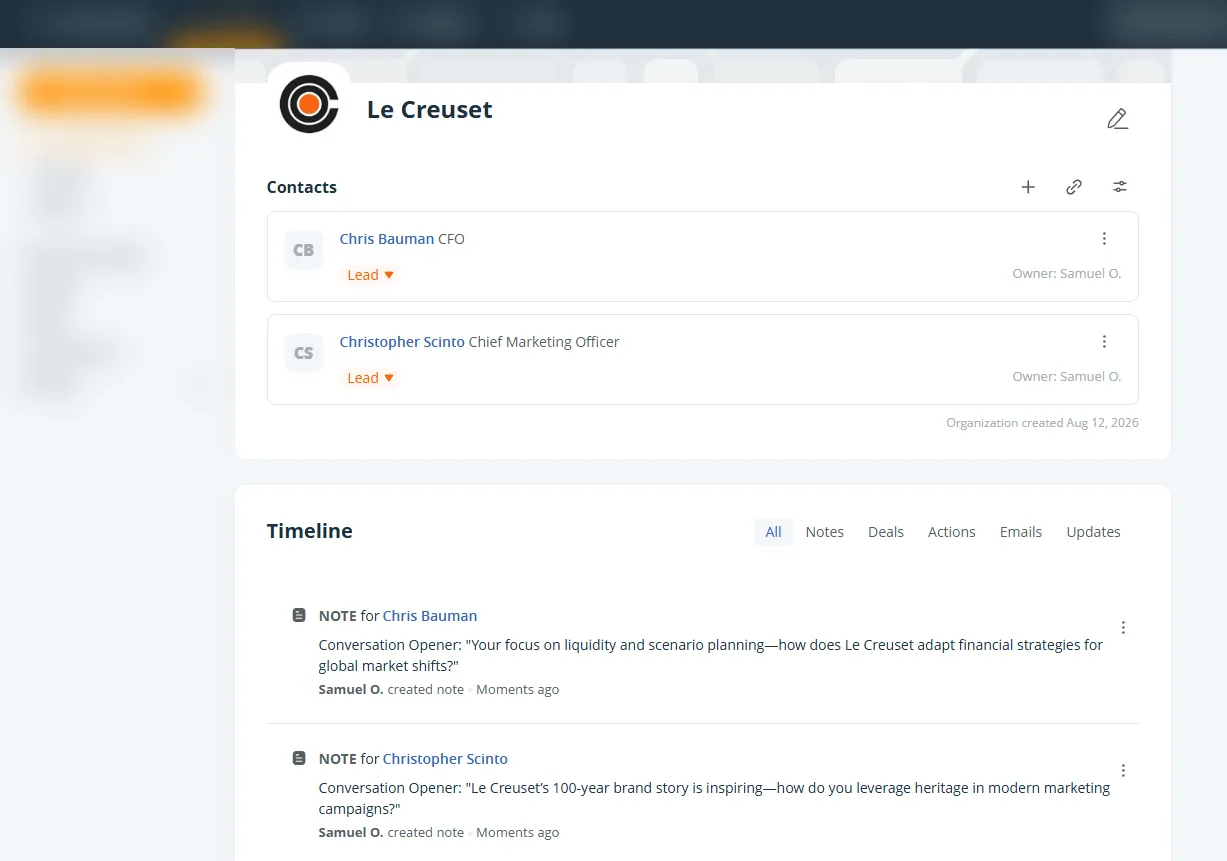Click the Timeline section heading
Screen dimensions: 1227x861
310,531
